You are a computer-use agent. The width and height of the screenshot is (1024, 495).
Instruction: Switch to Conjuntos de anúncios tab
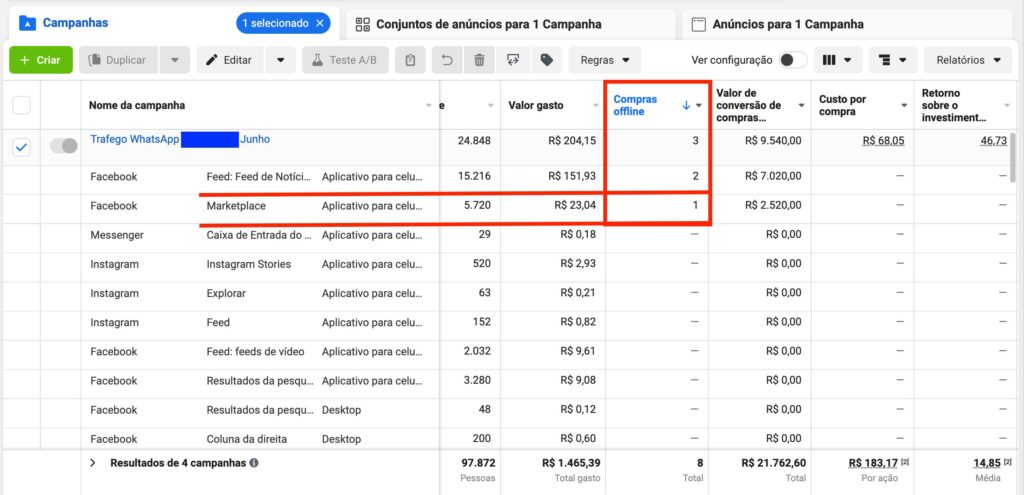coord(488,25)
